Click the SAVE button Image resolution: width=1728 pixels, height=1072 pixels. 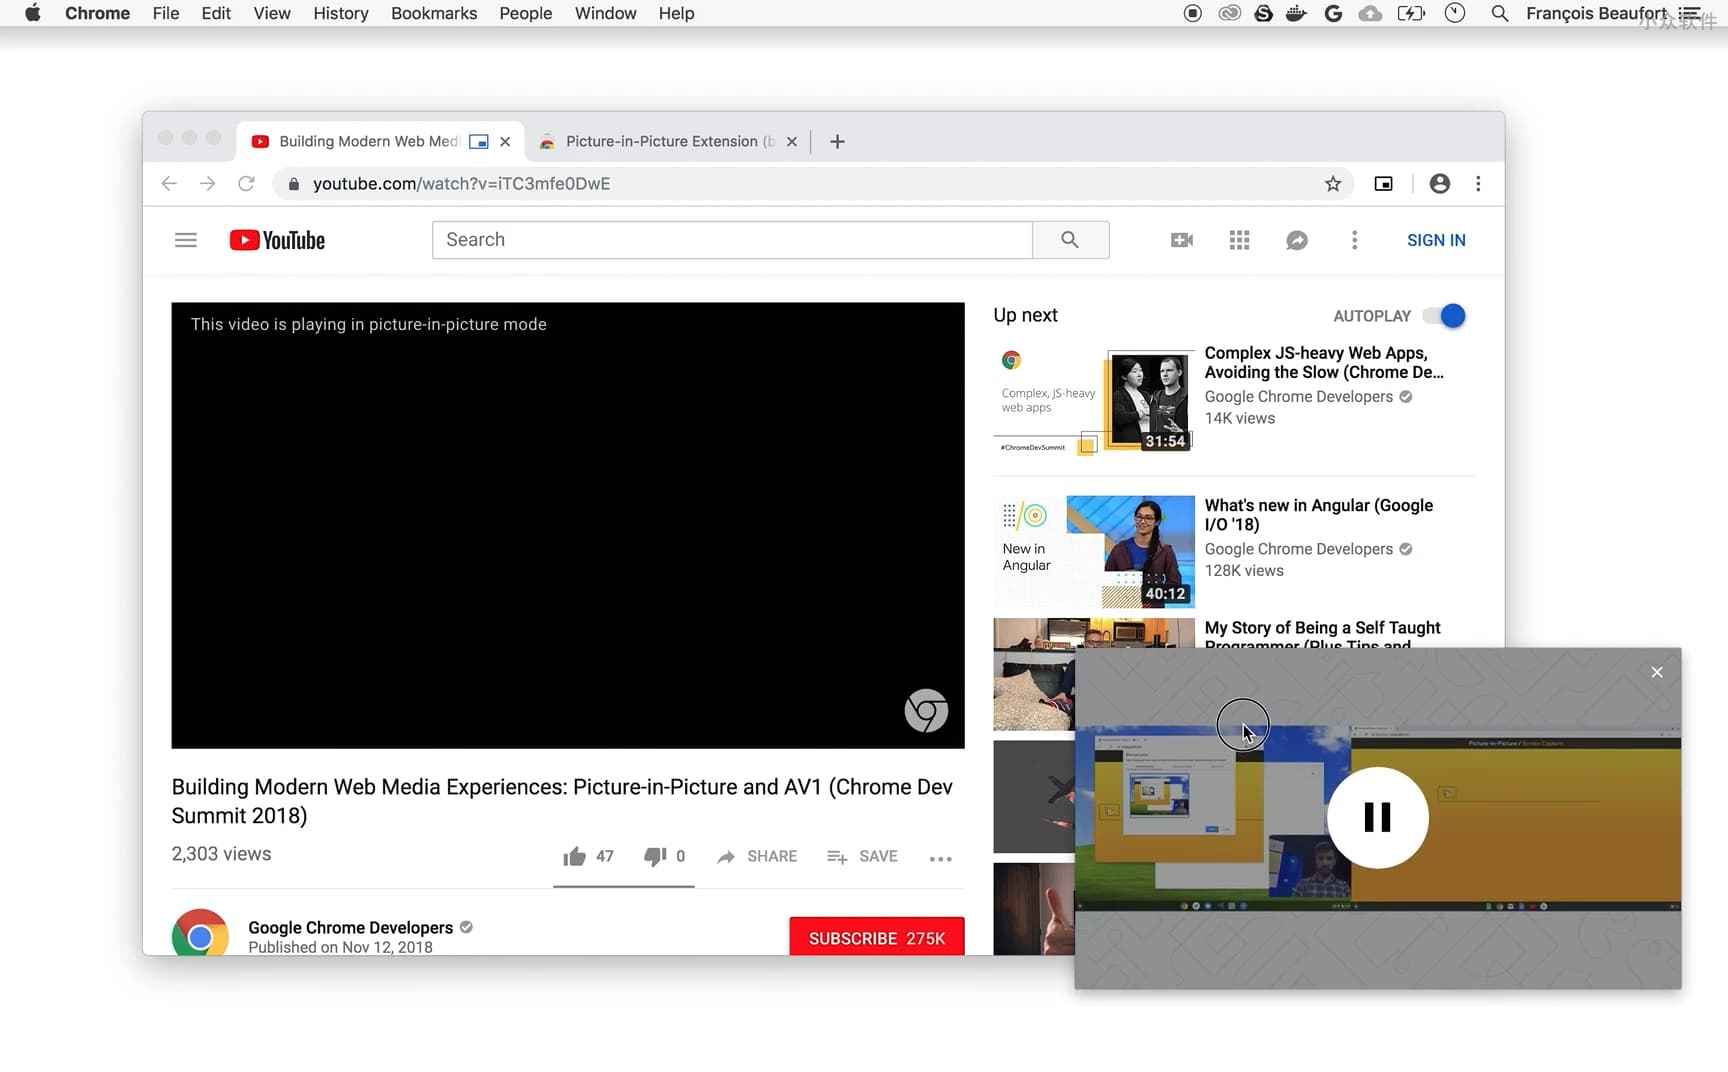pos(862,857)
